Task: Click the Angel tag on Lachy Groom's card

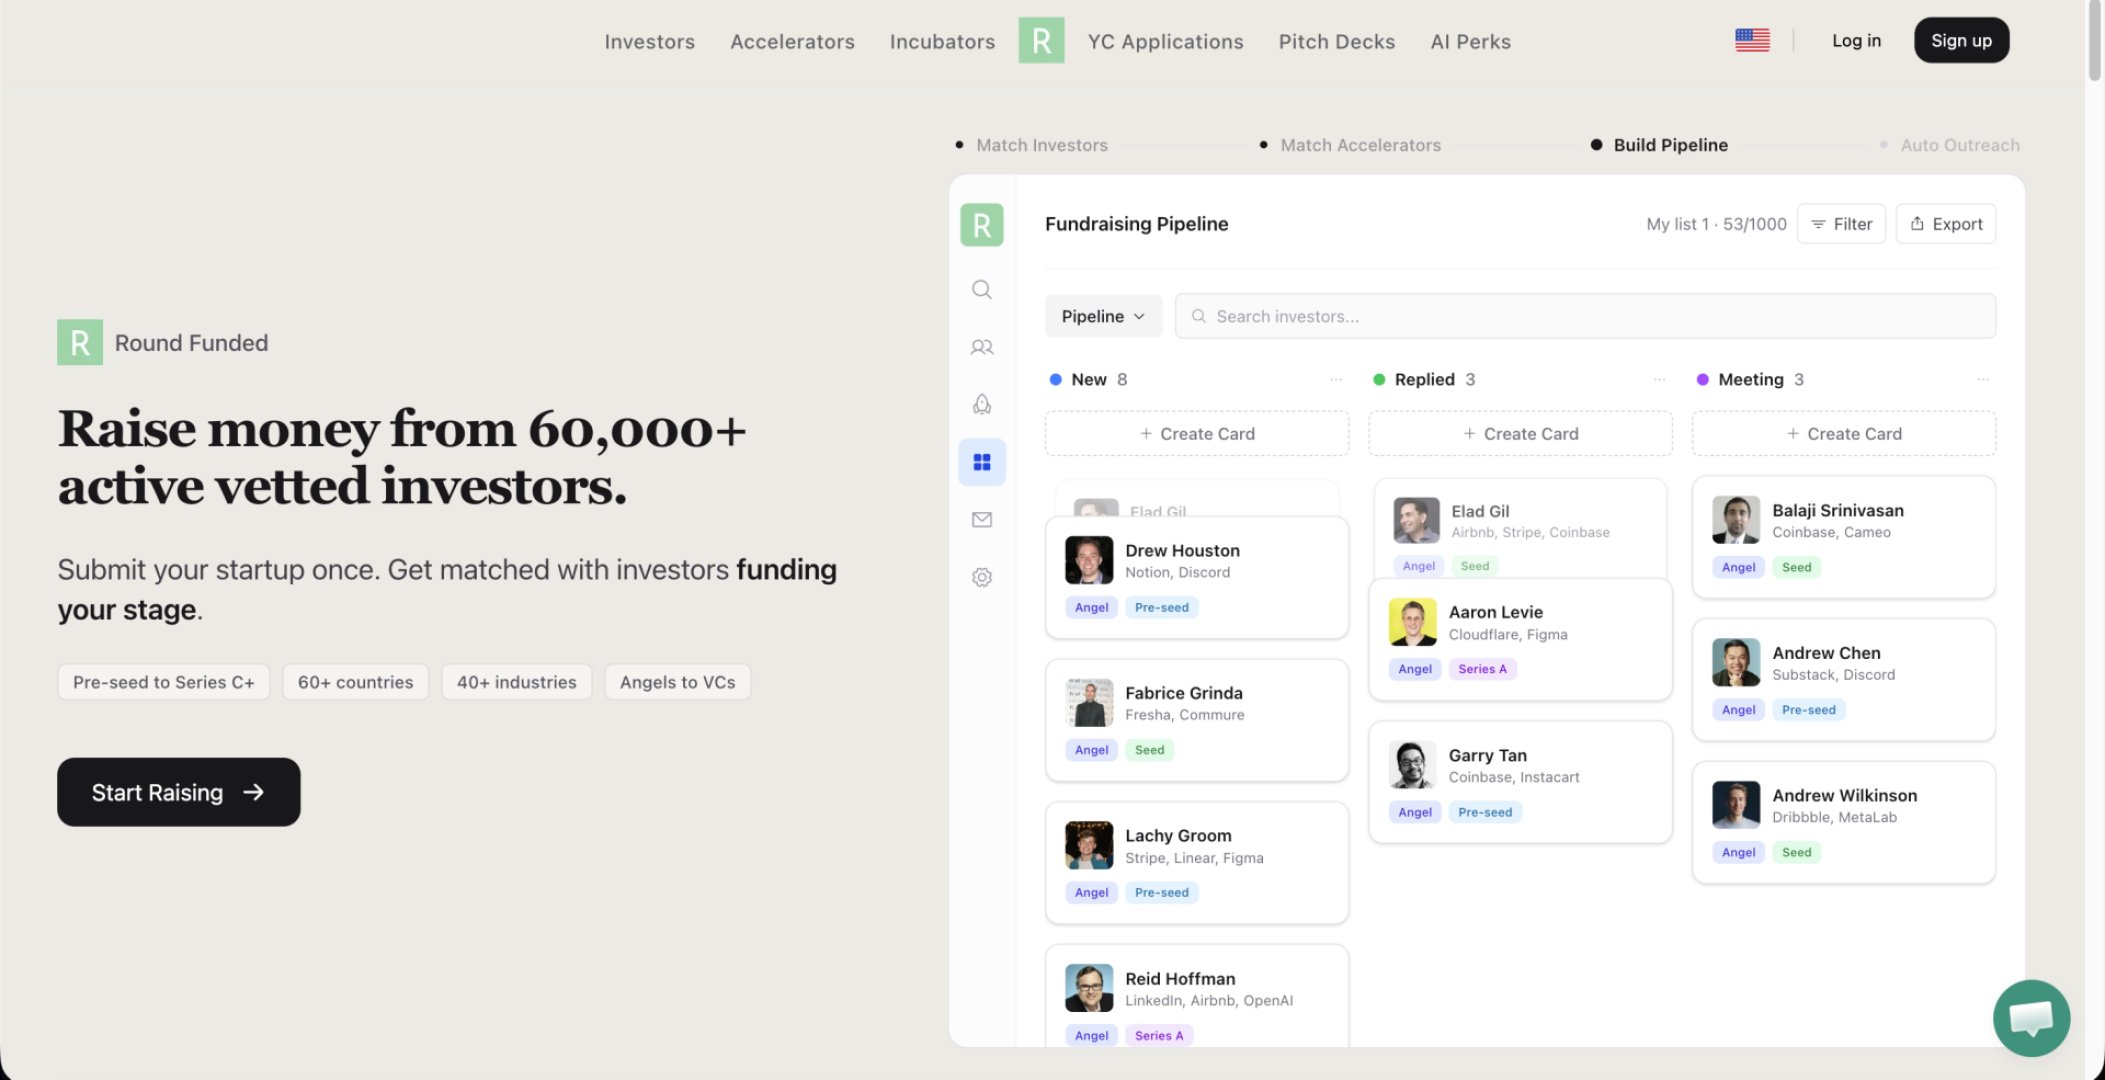Action: [1091, 892]
